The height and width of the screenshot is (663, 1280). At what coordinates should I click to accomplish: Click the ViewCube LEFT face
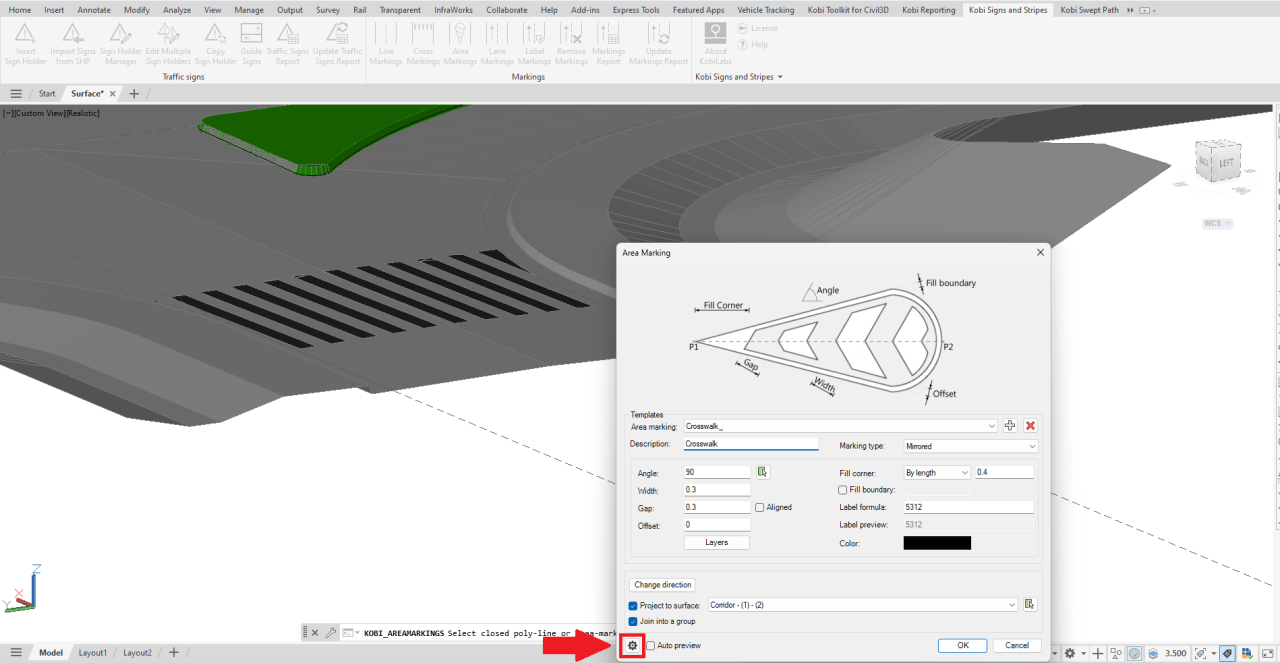[1226, 162]
